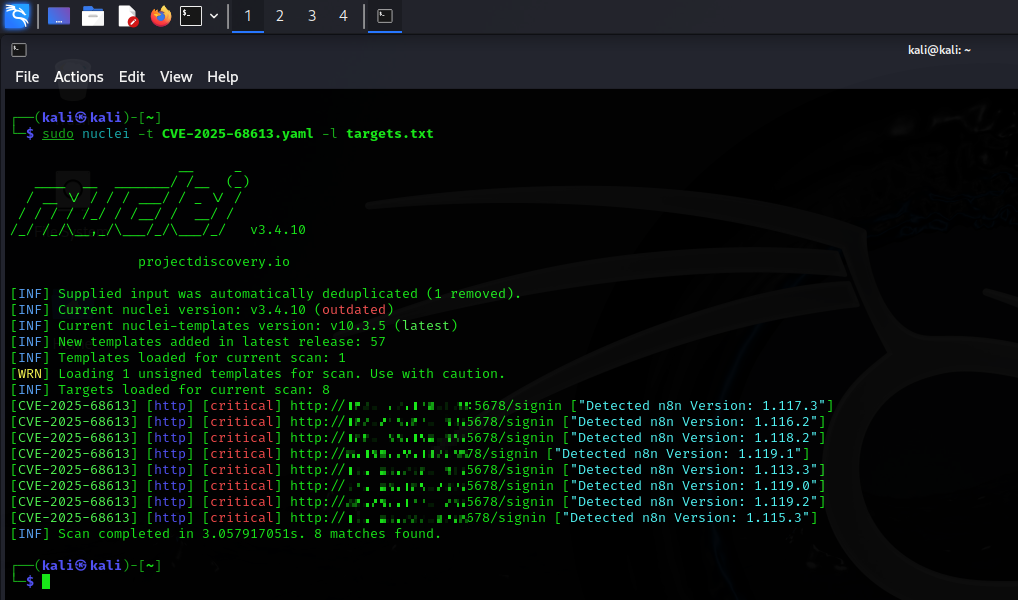The image size is (1018, 600).
Task: Click result URL with n8n Version 1.117.3
Action: point(426,406)
